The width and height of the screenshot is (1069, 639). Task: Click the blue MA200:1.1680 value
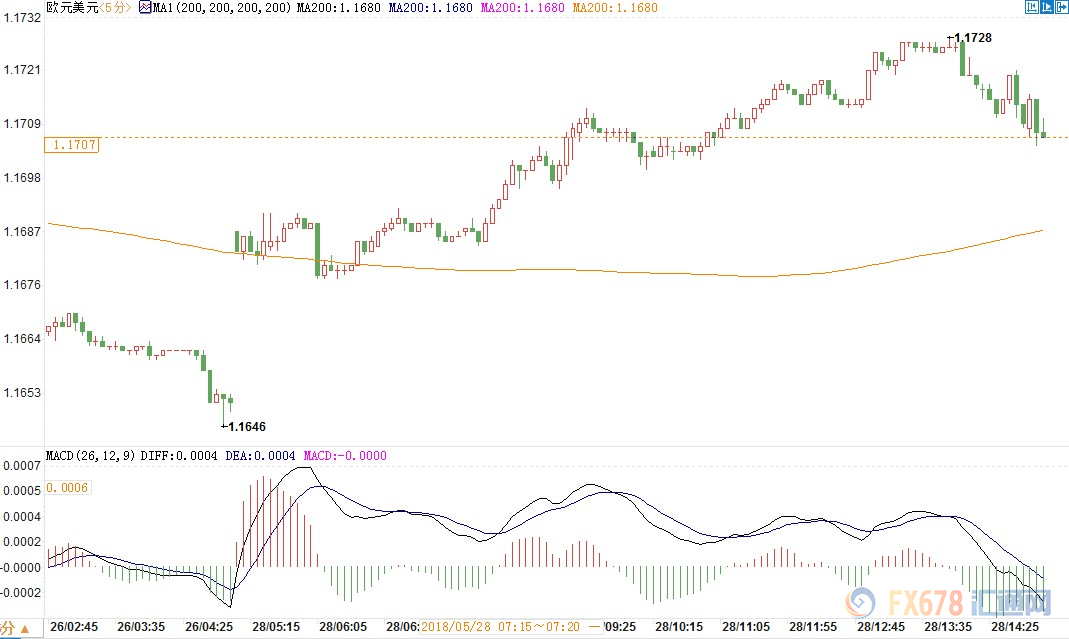(430, 8)
